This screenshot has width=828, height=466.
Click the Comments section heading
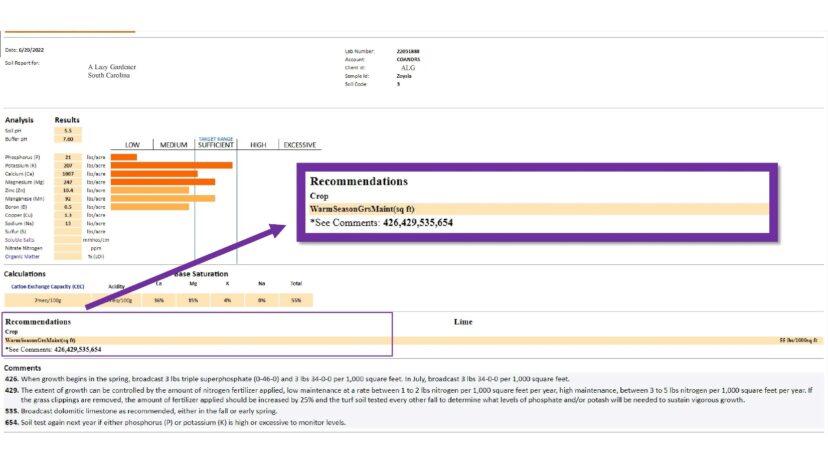pyautogui.click(x=22, y=368)
